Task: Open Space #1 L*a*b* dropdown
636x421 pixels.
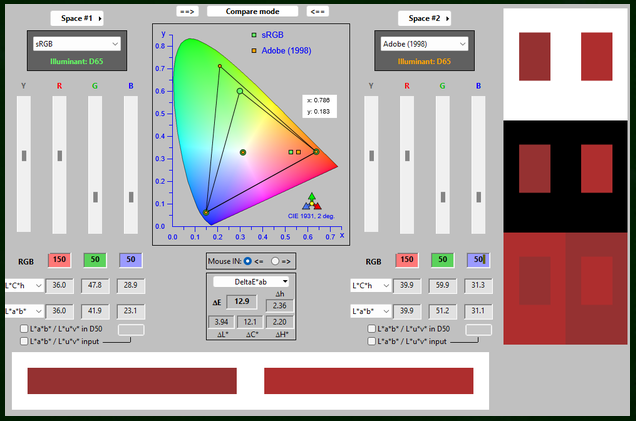Action: point(24,311)
